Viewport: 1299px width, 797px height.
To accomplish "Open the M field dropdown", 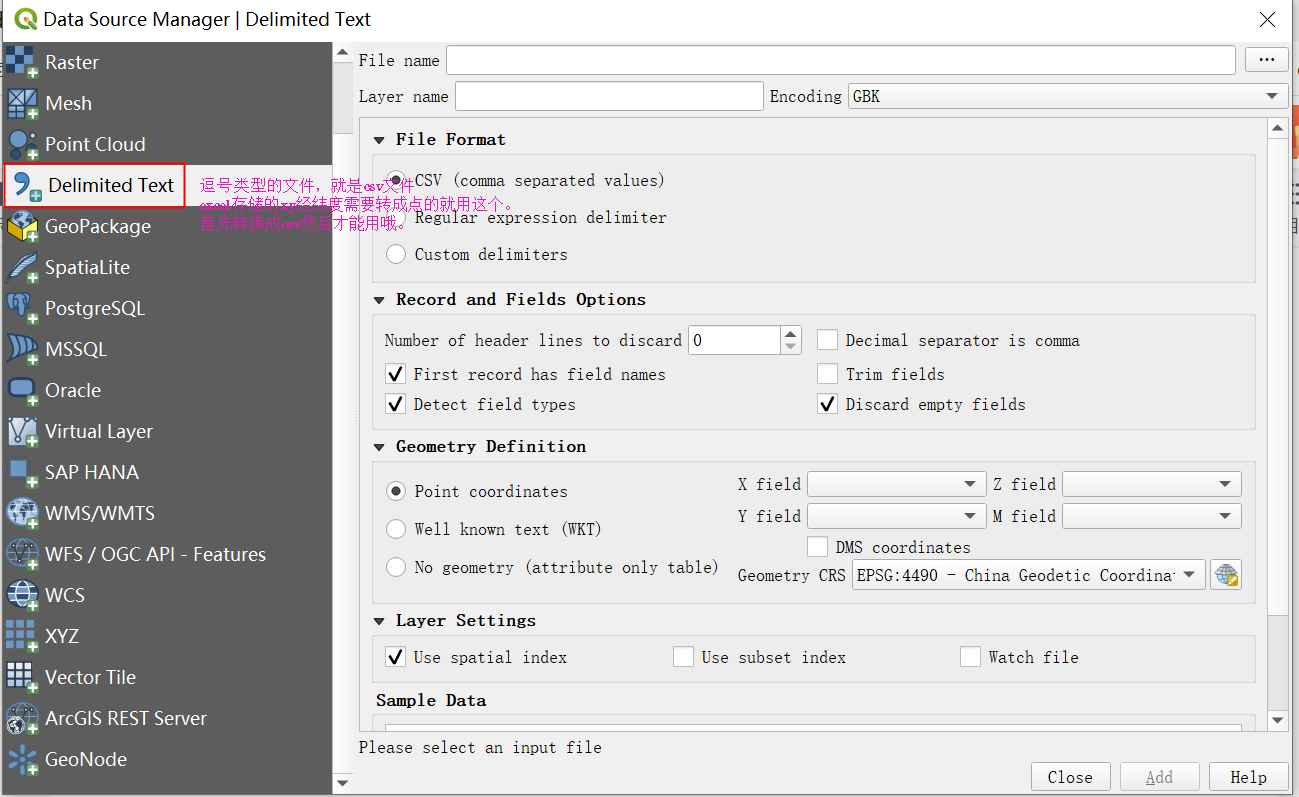I will click(x=1152, y=516).
